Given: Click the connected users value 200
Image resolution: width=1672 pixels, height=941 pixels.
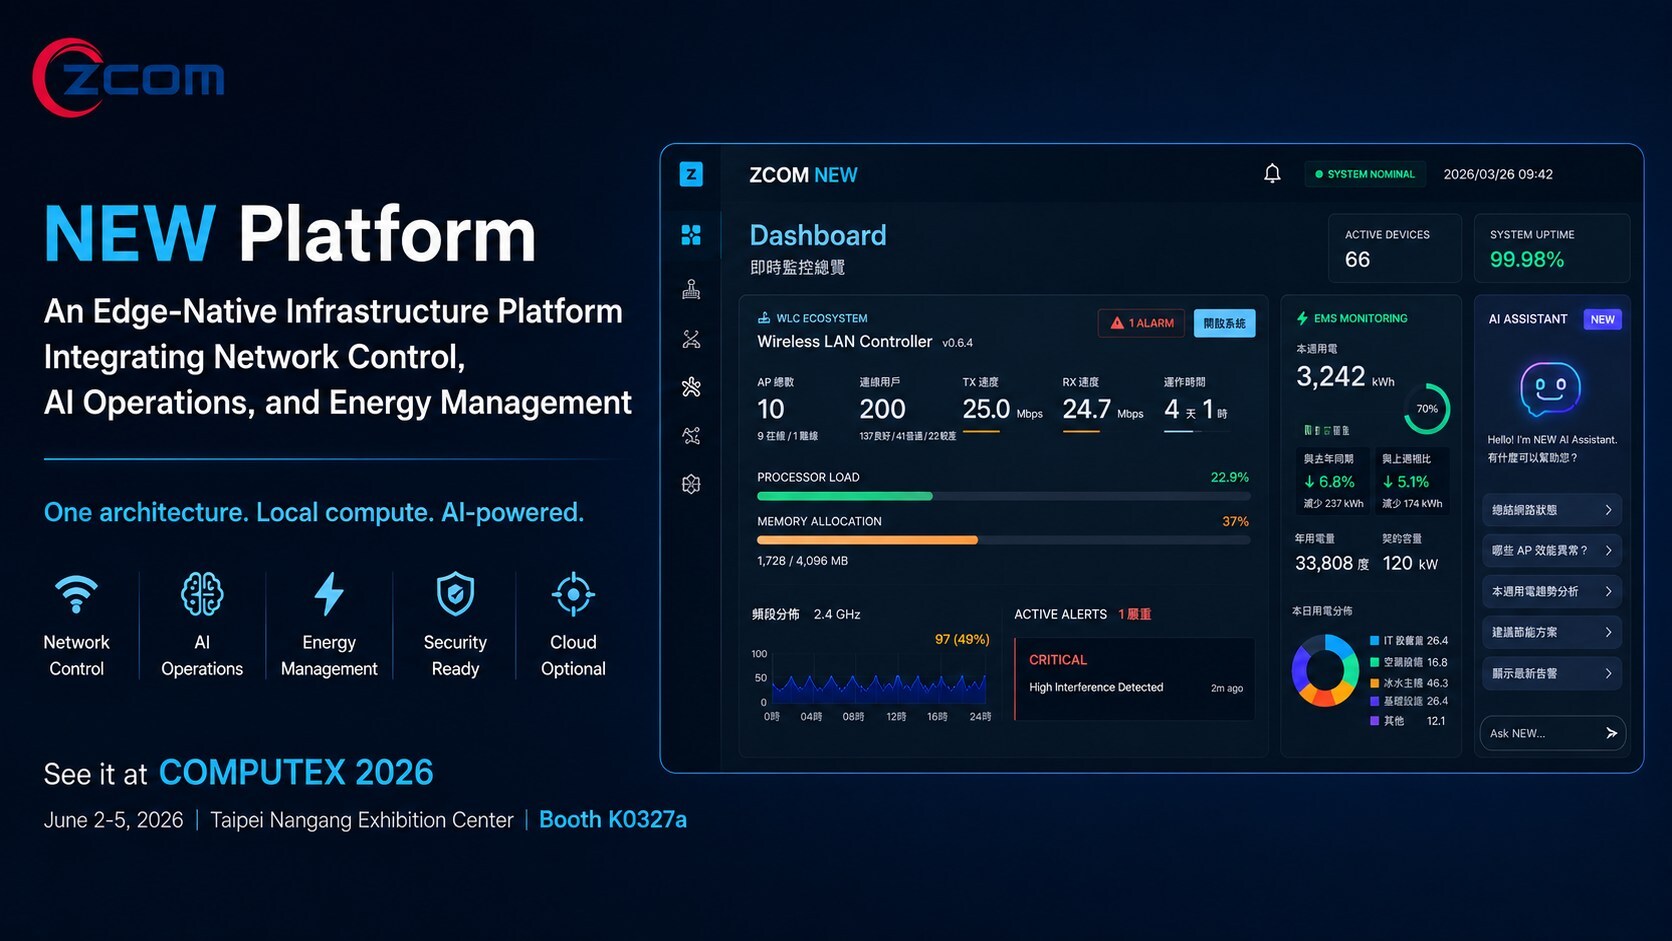Looking at the screenshot, I should point(883,409).
